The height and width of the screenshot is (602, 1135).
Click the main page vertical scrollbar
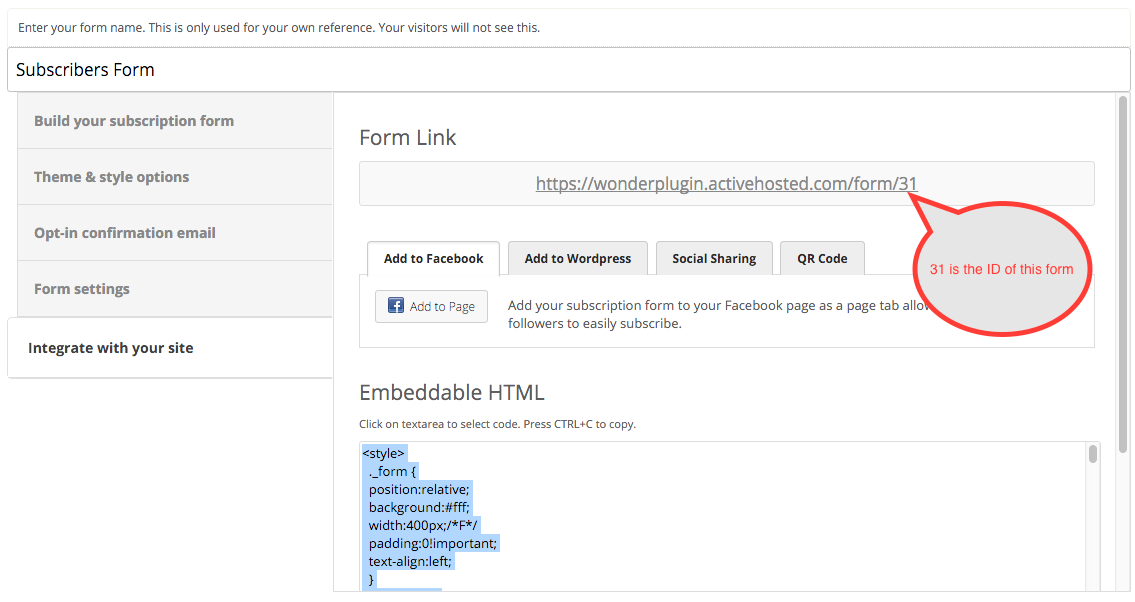pos(1123,270)
